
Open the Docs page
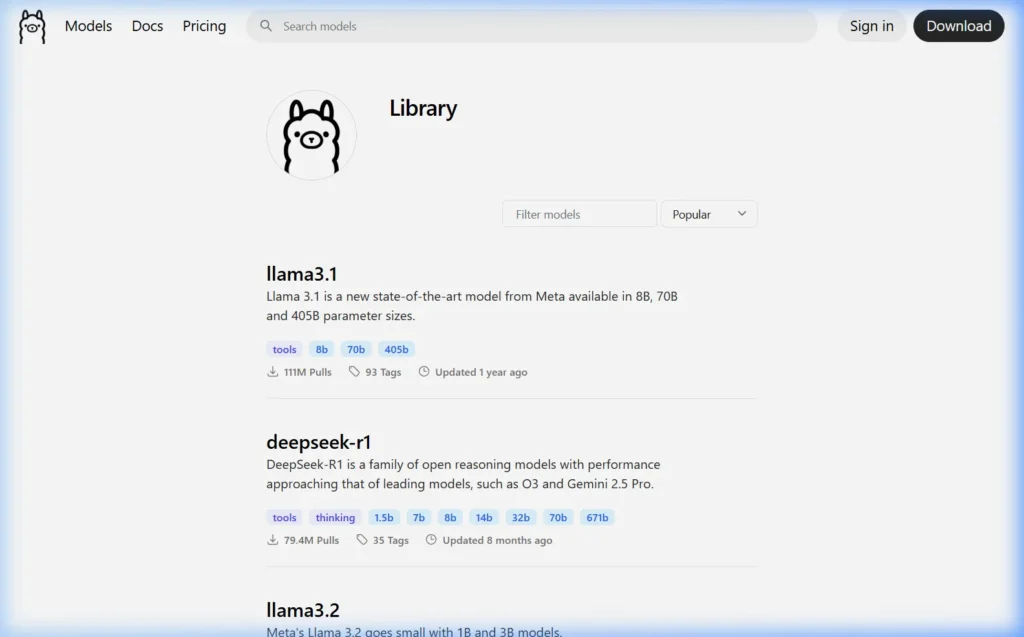(147, 26)
